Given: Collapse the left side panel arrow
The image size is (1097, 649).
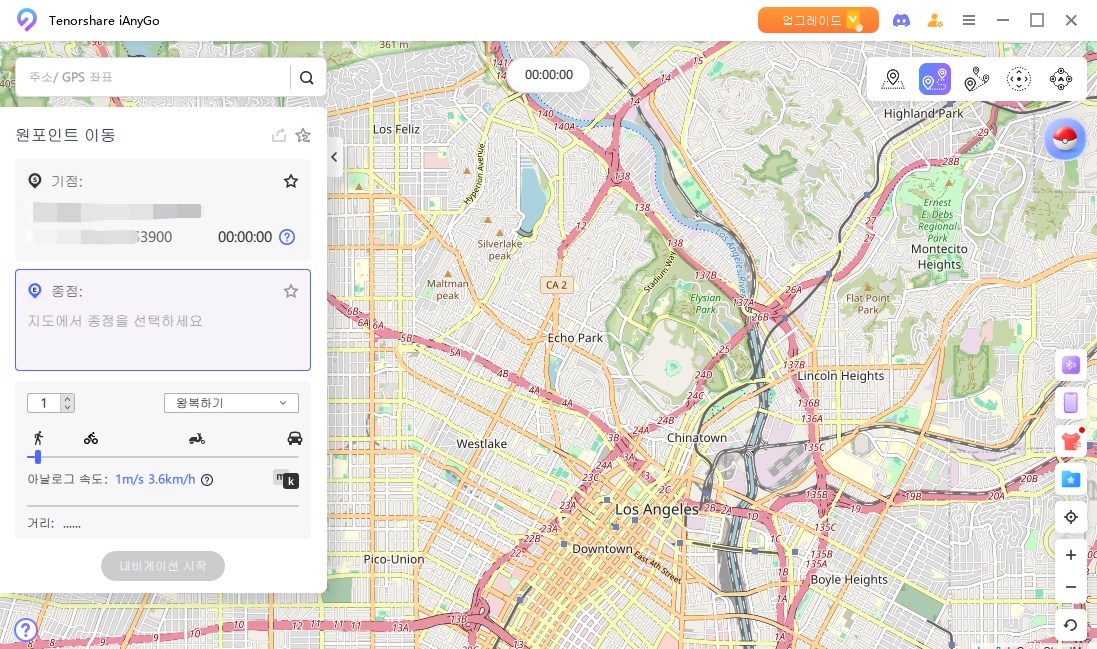Looking at the screenshot, I should [x=334, y=157].
